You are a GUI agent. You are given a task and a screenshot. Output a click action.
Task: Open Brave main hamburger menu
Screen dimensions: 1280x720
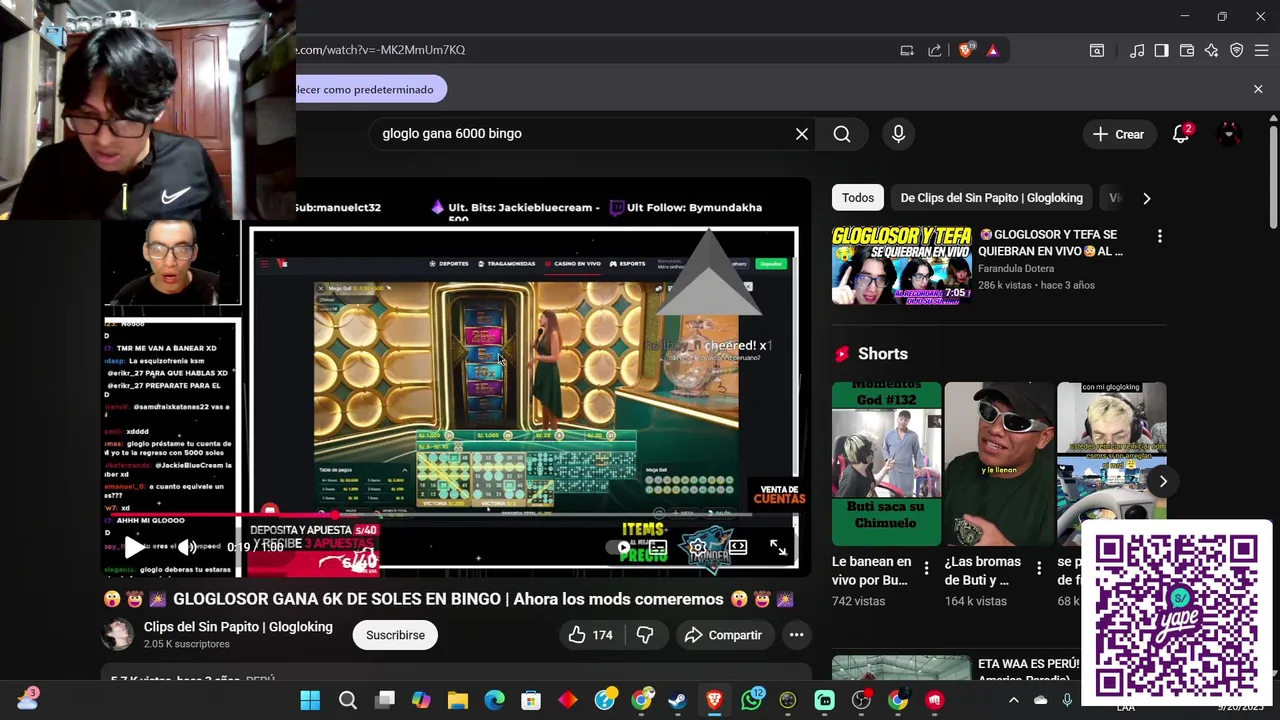1261,50
